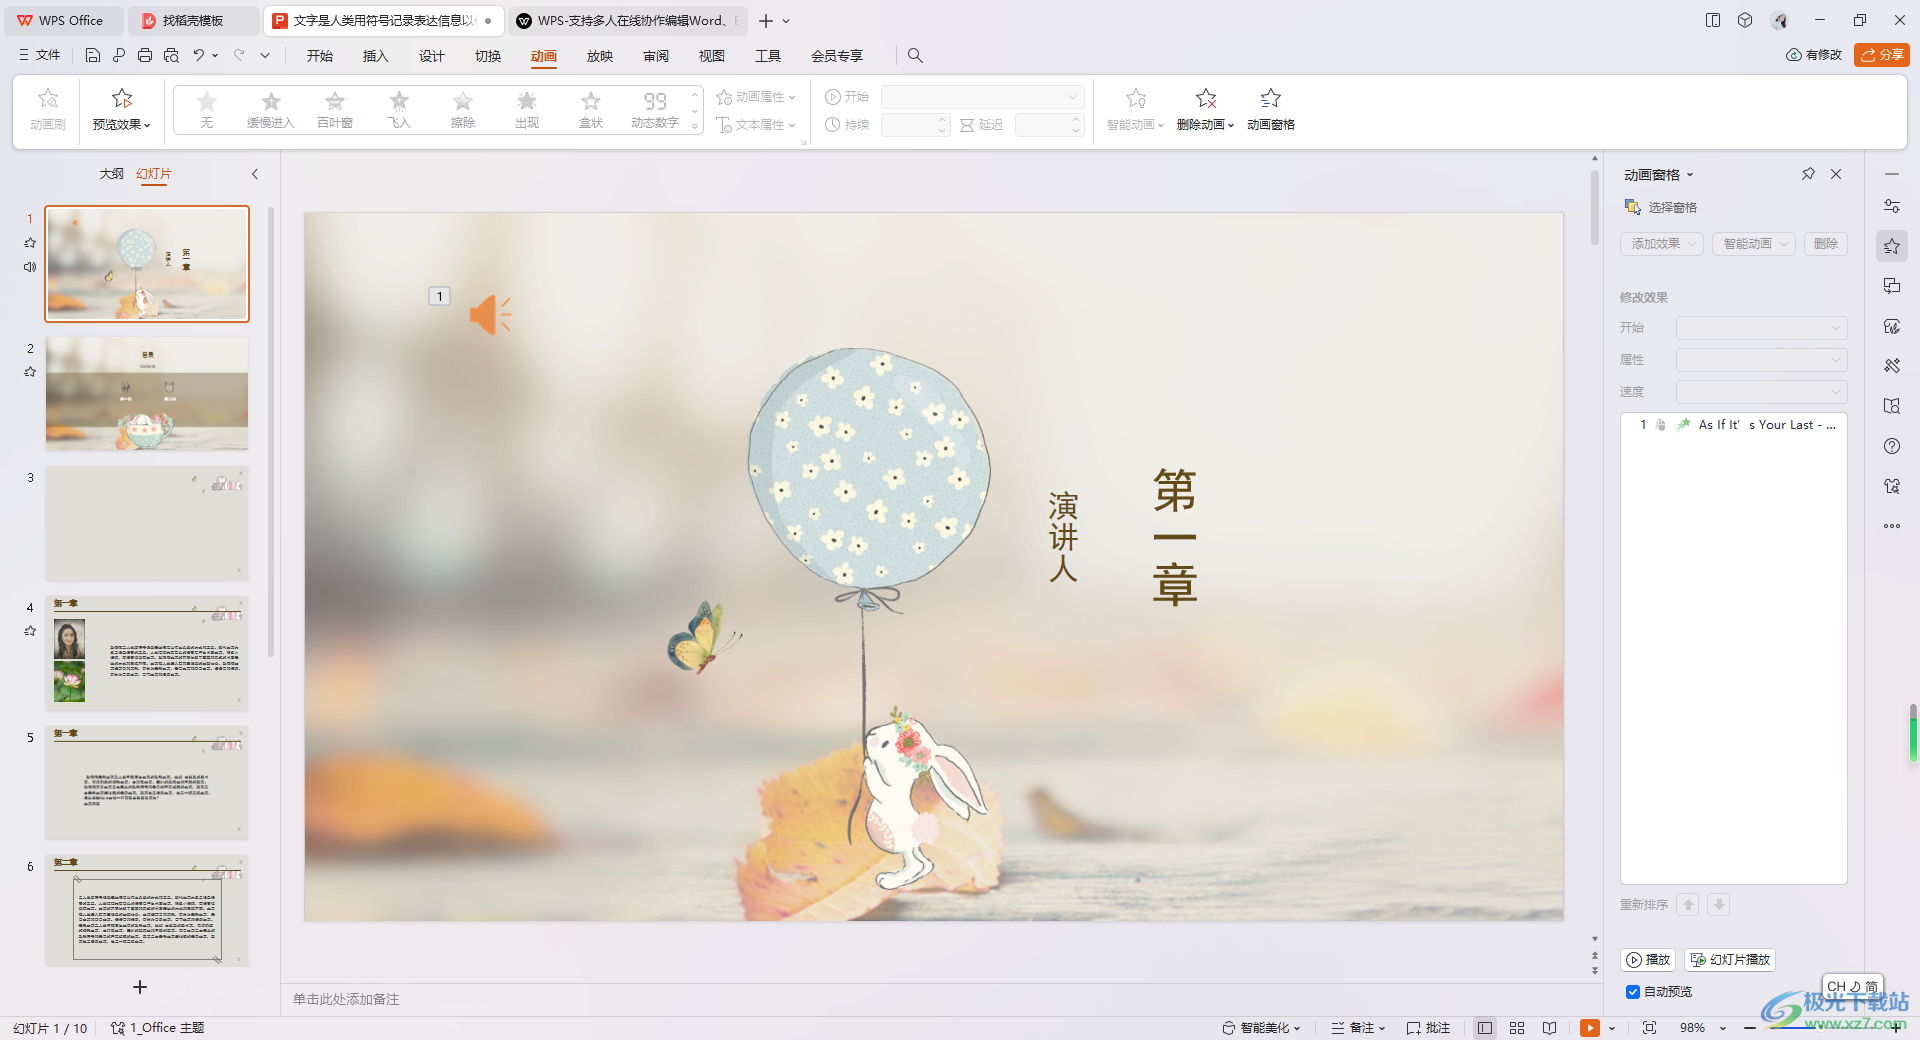Screen dimensions: 1920x1040
Task: Switch to the 切换 transitions tab
Action: [x=487, y=56]
